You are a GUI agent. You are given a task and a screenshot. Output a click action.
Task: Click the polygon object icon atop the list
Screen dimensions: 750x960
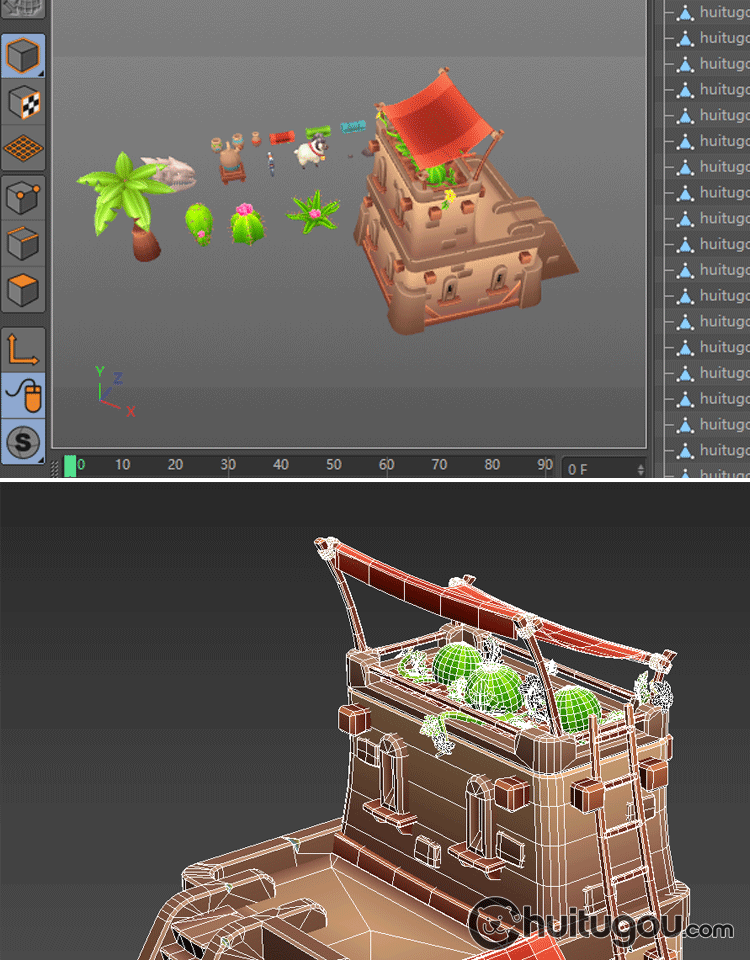click(685, 13)
